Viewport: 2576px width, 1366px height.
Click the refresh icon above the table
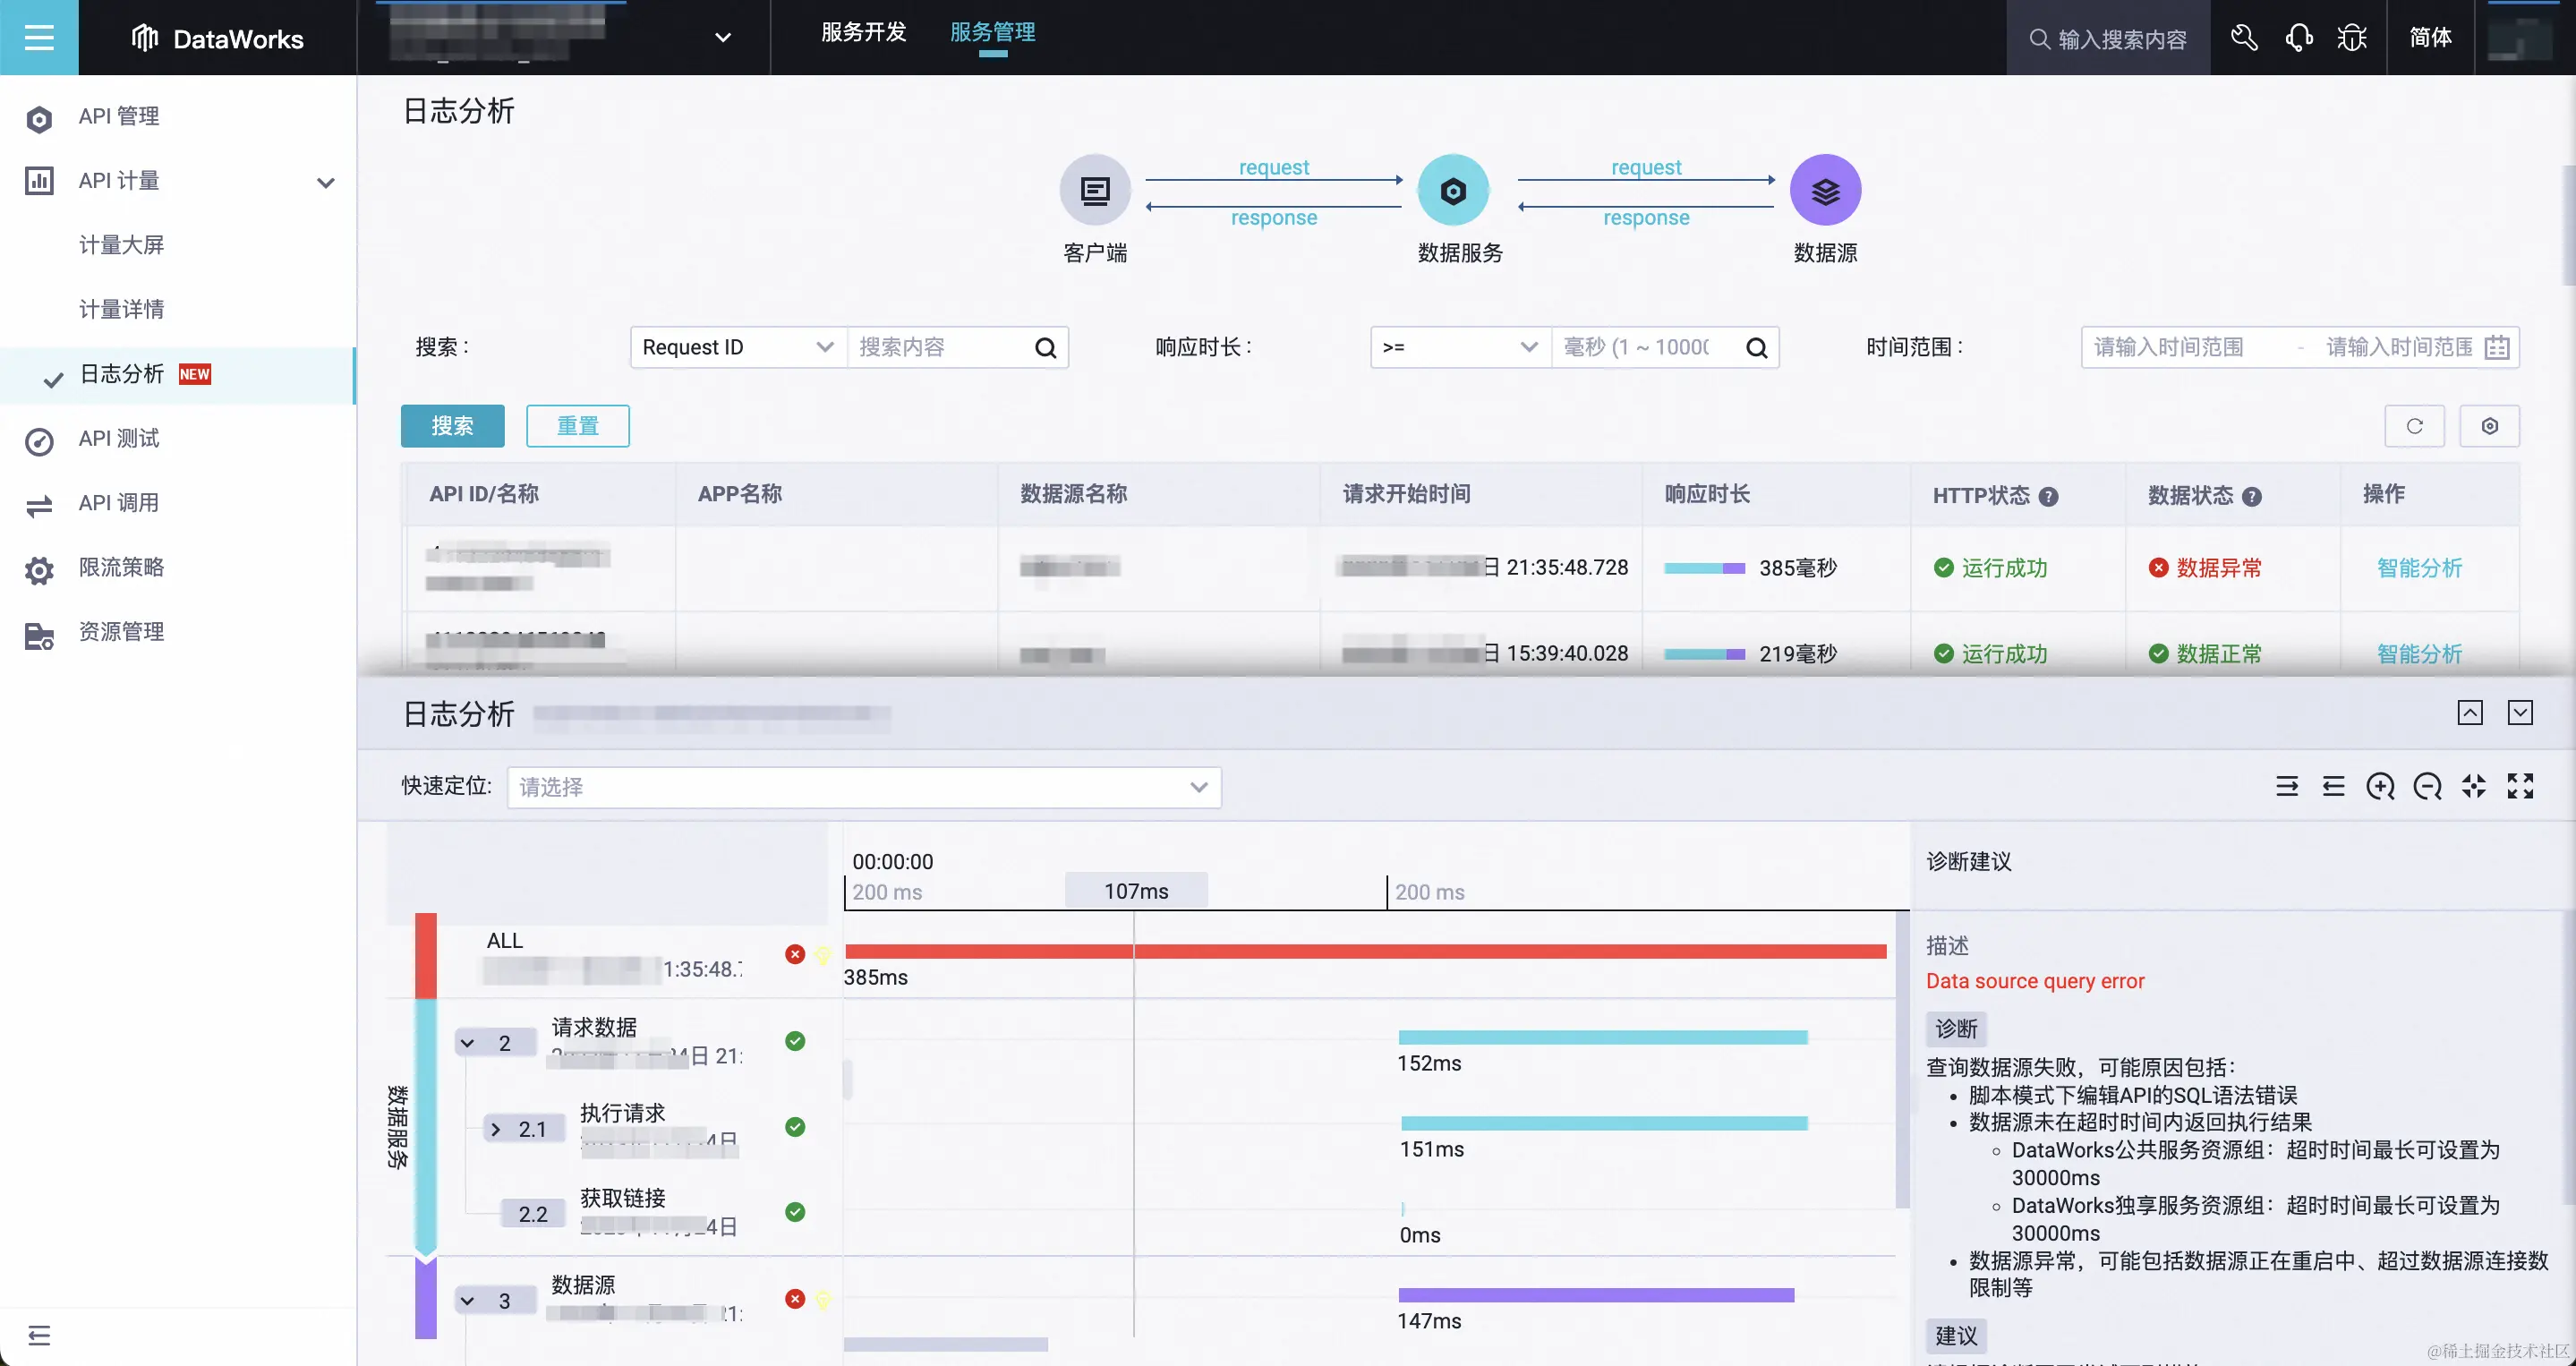tap(2414, 426)
